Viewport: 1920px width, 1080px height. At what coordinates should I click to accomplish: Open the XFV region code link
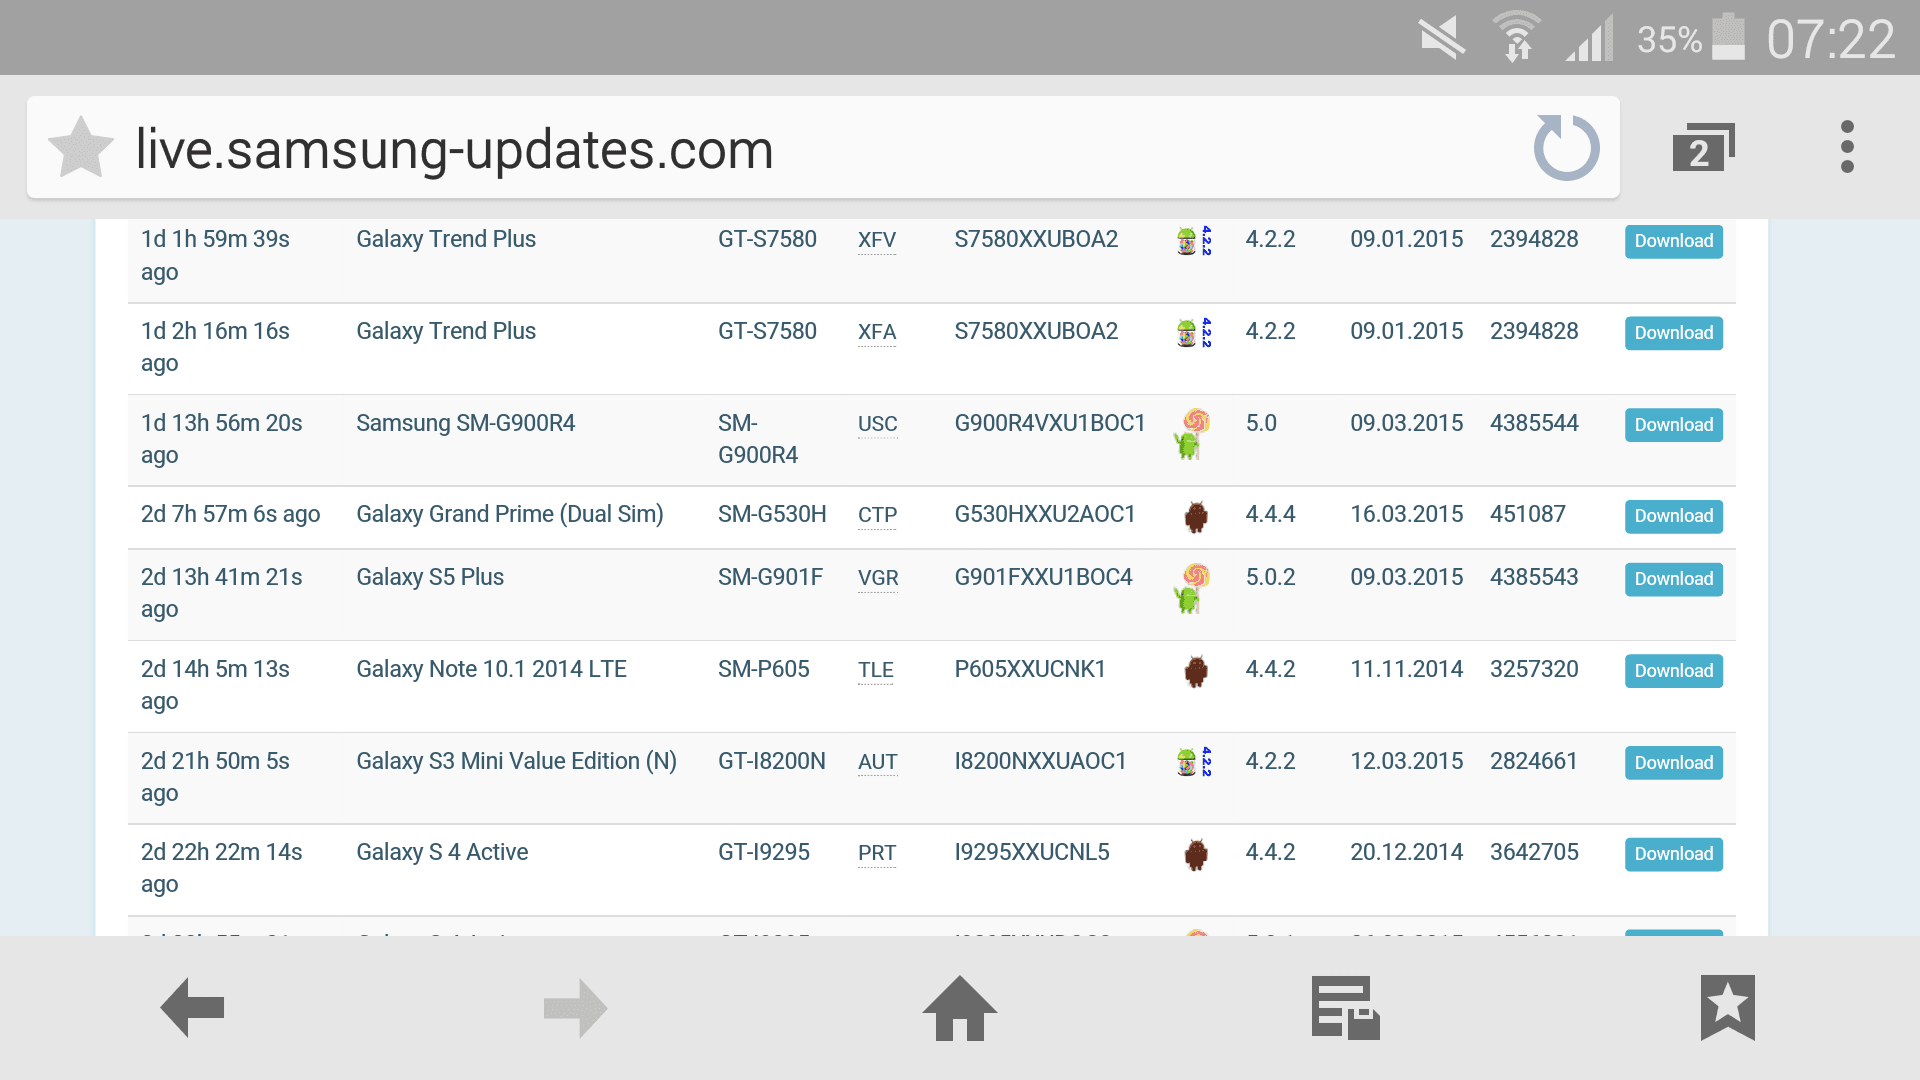click(877, 240)
